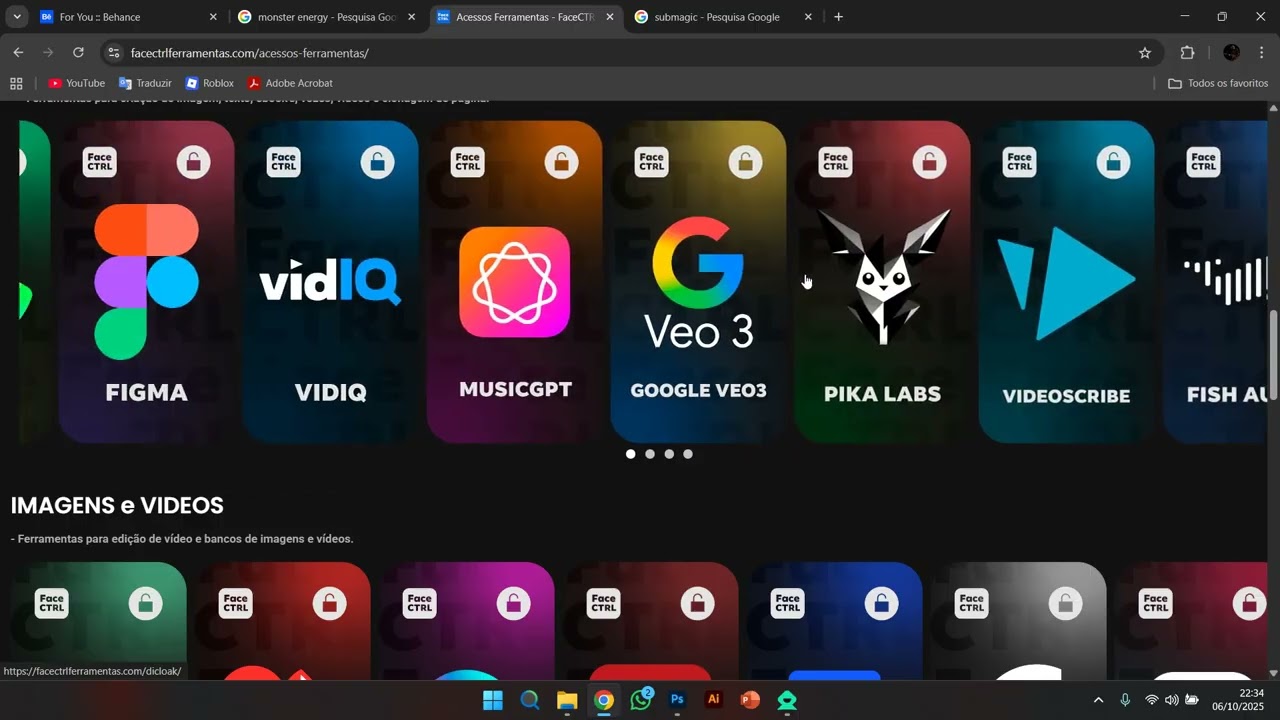Open PowerPoint from the taskbar
The width and height of the screenshot is (1280, 720).
tap(750, 700)
